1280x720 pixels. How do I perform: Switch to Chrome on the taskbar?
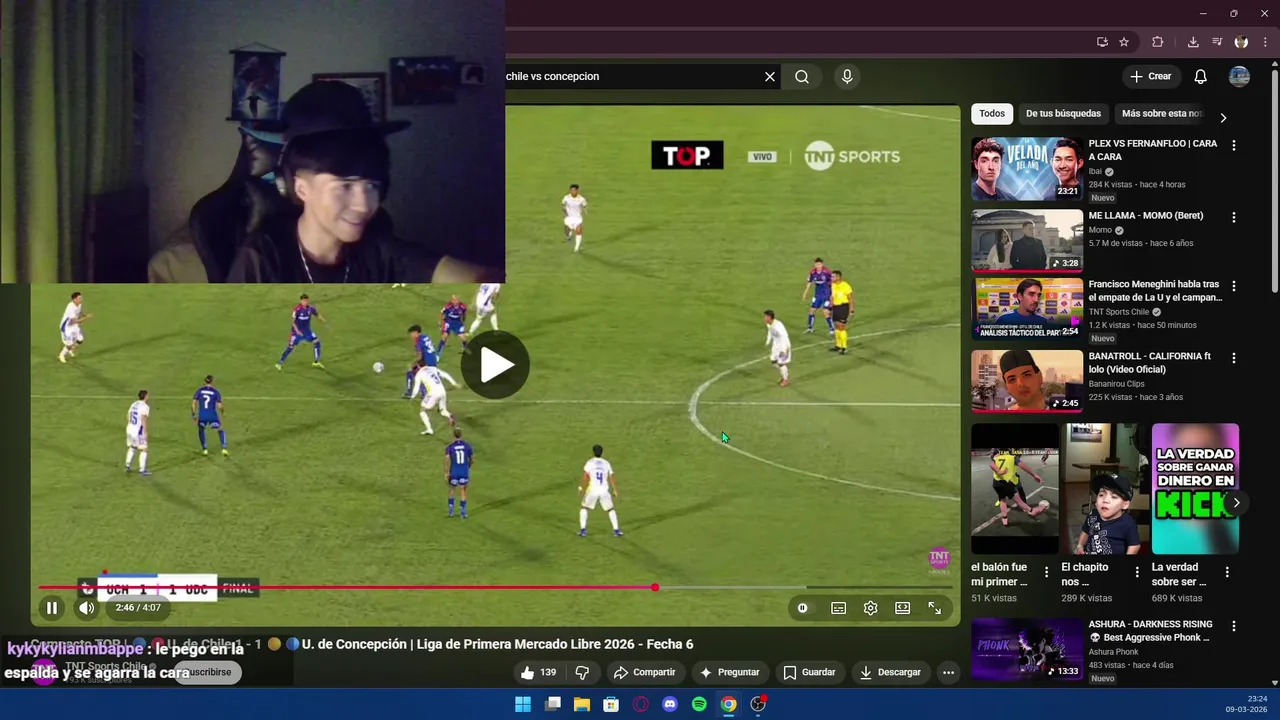[729, 704]
